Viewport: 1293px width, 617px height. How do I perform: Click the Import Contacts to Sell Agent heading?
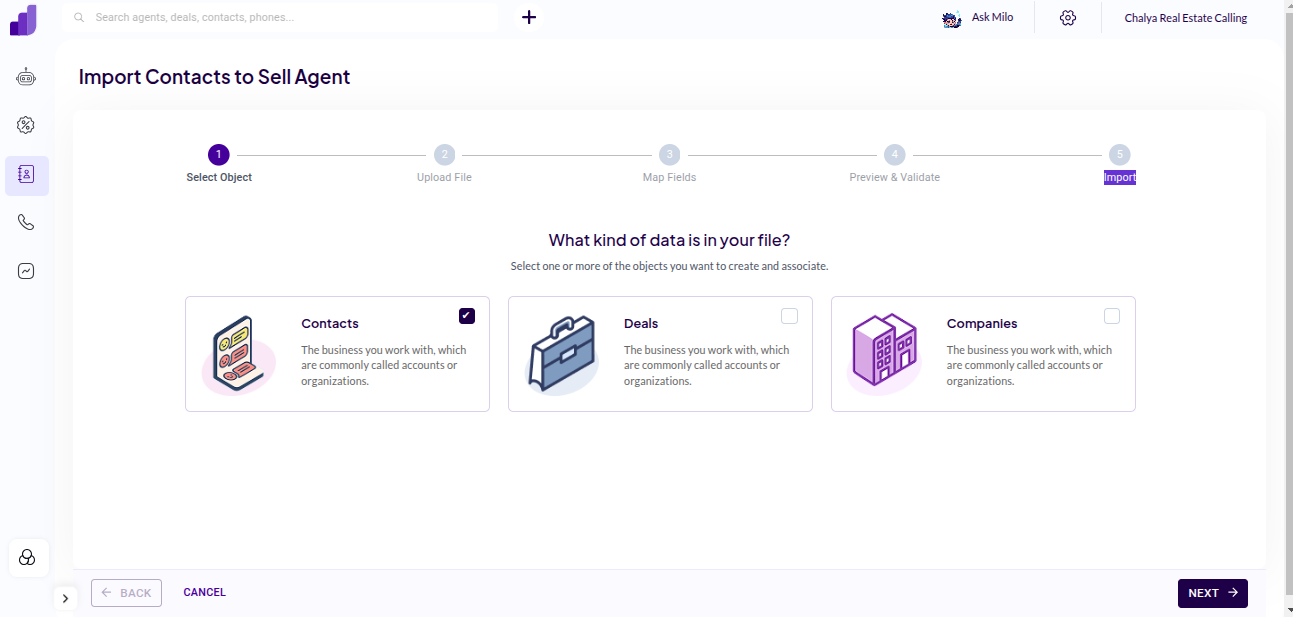(214, 77)
